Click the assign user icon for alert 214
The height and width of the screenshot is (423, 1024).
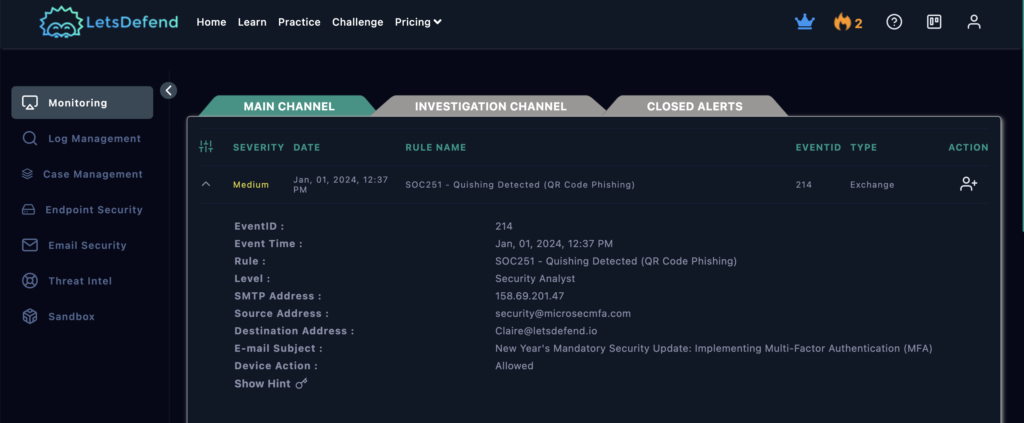click(x=968, y=184)
